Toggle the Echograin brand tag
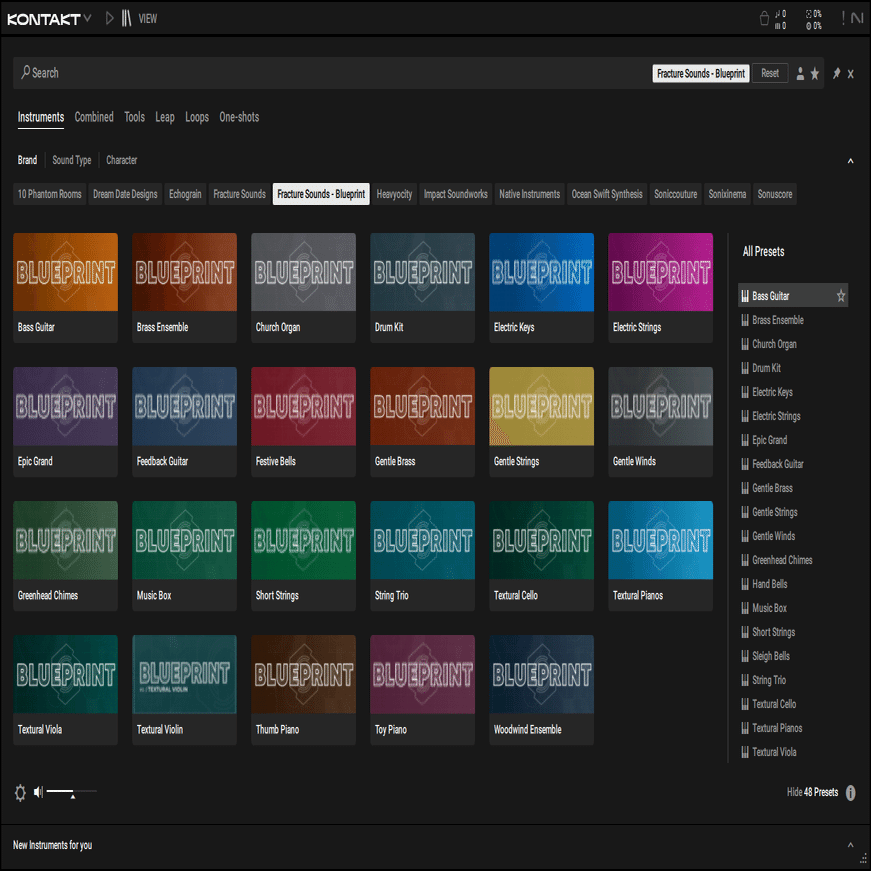Image resolution: width=871 pixels, height=871 pixels. point(185,194)
